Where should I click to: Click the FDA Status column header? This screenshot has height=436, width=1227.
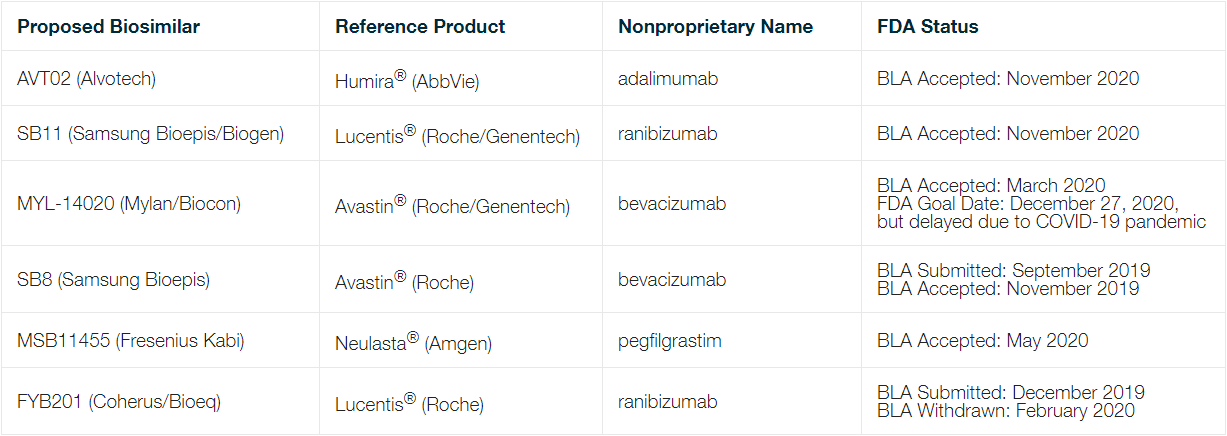pos(928,27)
